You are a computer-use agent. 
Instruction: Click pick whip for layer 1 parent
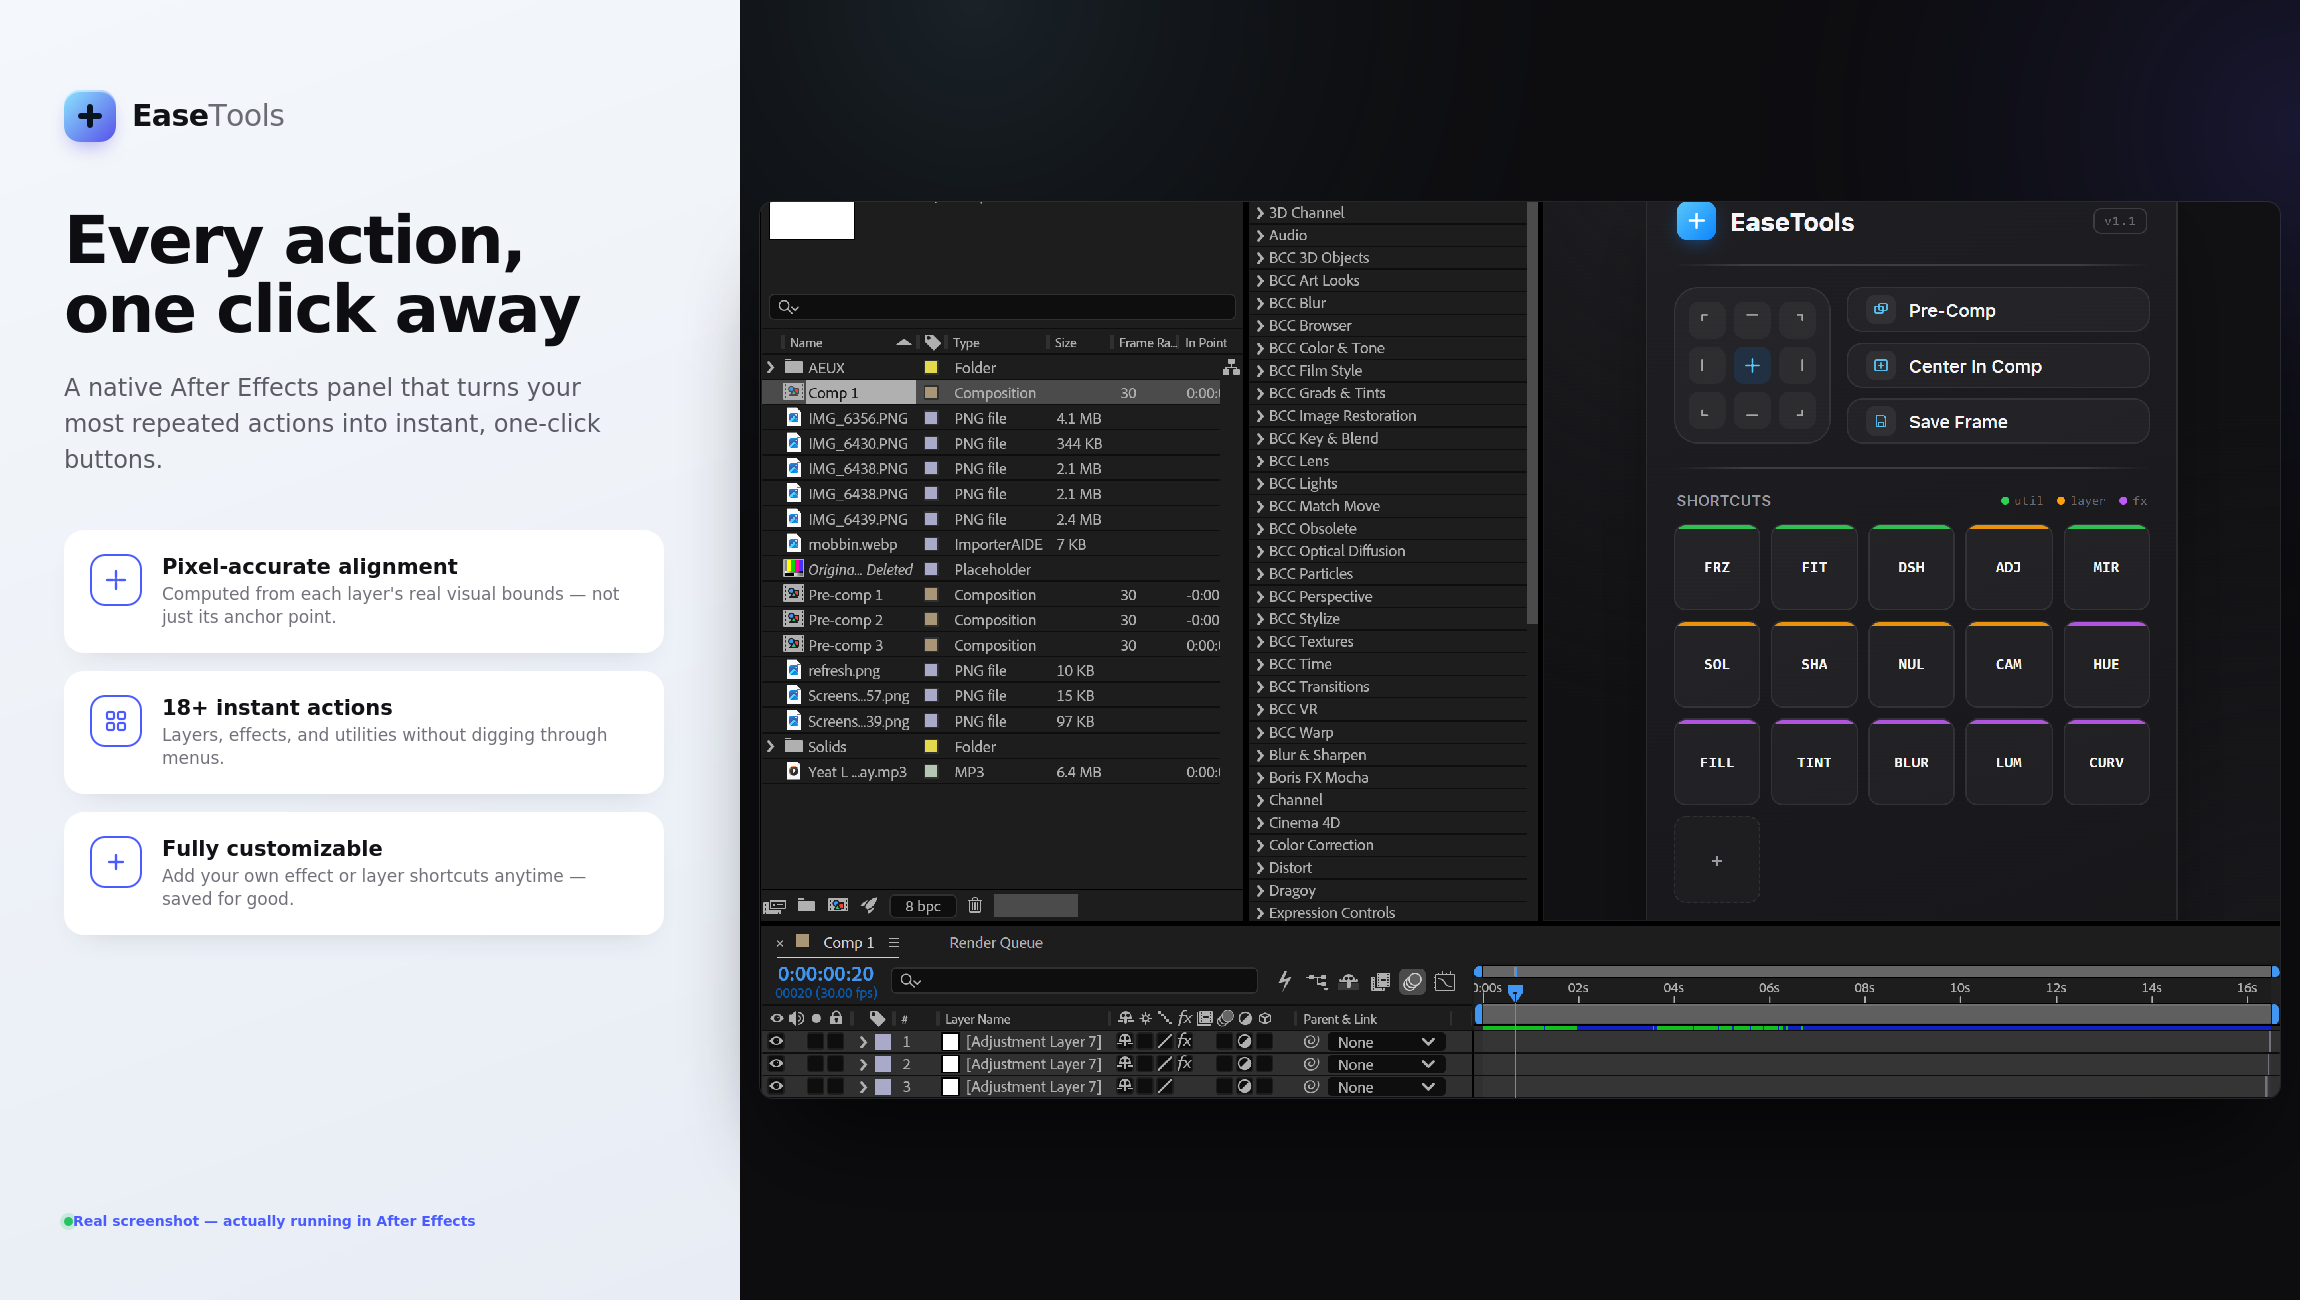click(1312, 1042)
